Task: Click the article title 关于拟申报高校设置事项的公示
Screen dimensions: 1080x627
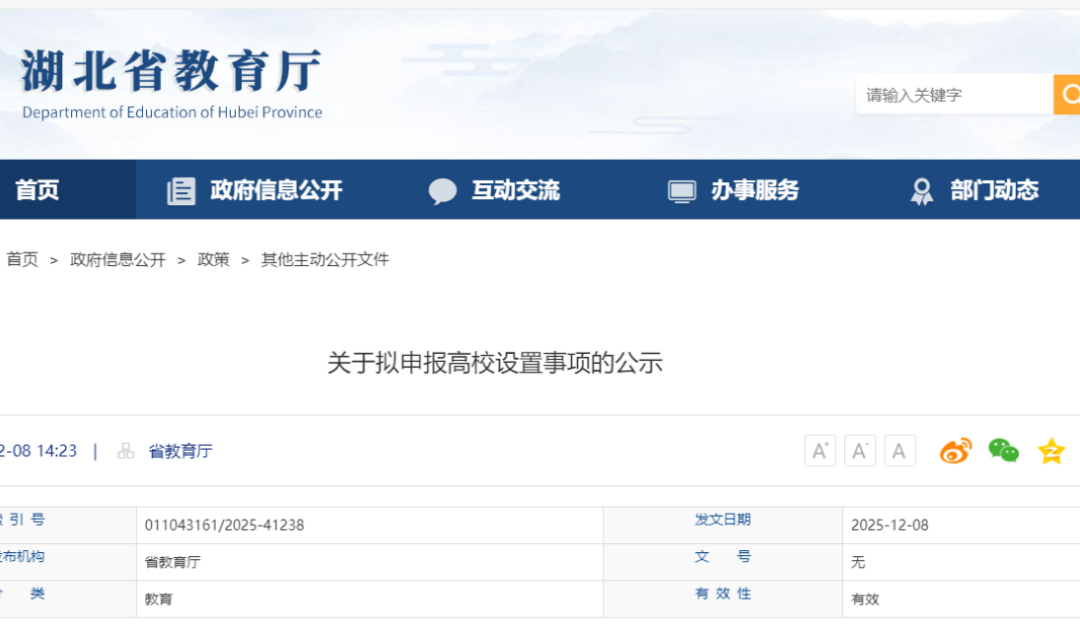Action: point(495,362)
